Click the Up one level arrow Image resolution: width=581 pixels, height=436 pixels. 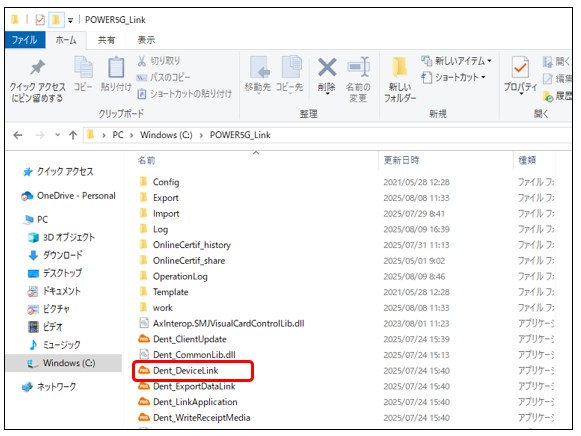click(73, 135)
